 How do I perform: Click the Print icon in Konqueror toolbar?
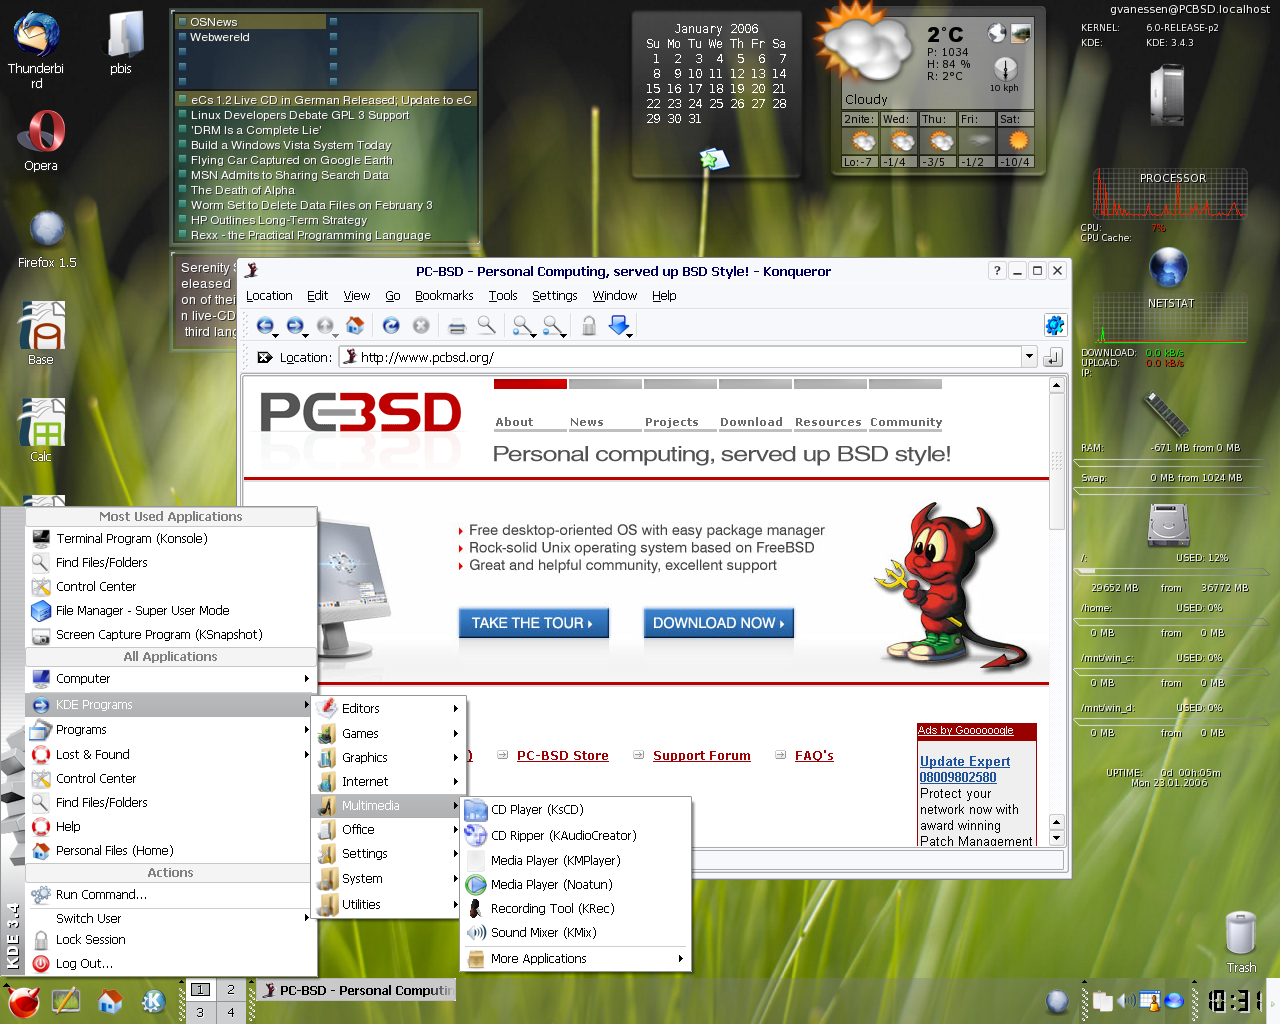[x=457, y=326]
